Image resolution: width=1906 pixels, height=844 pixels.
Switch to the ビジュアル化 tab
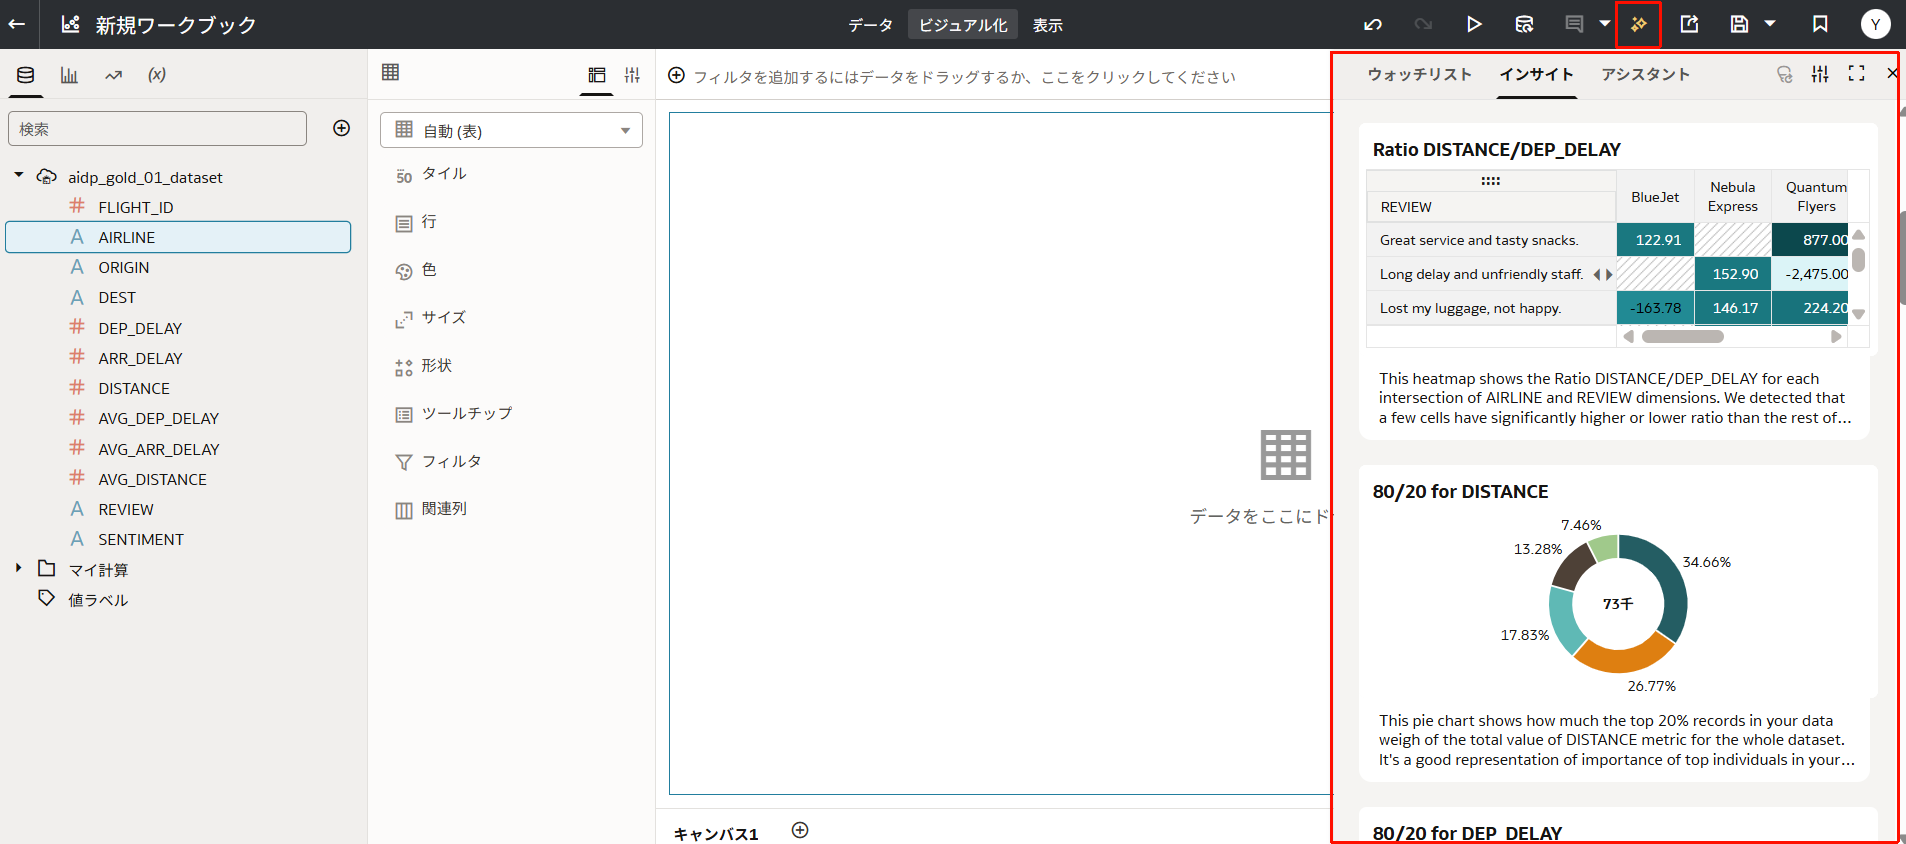tap(963, 25)
